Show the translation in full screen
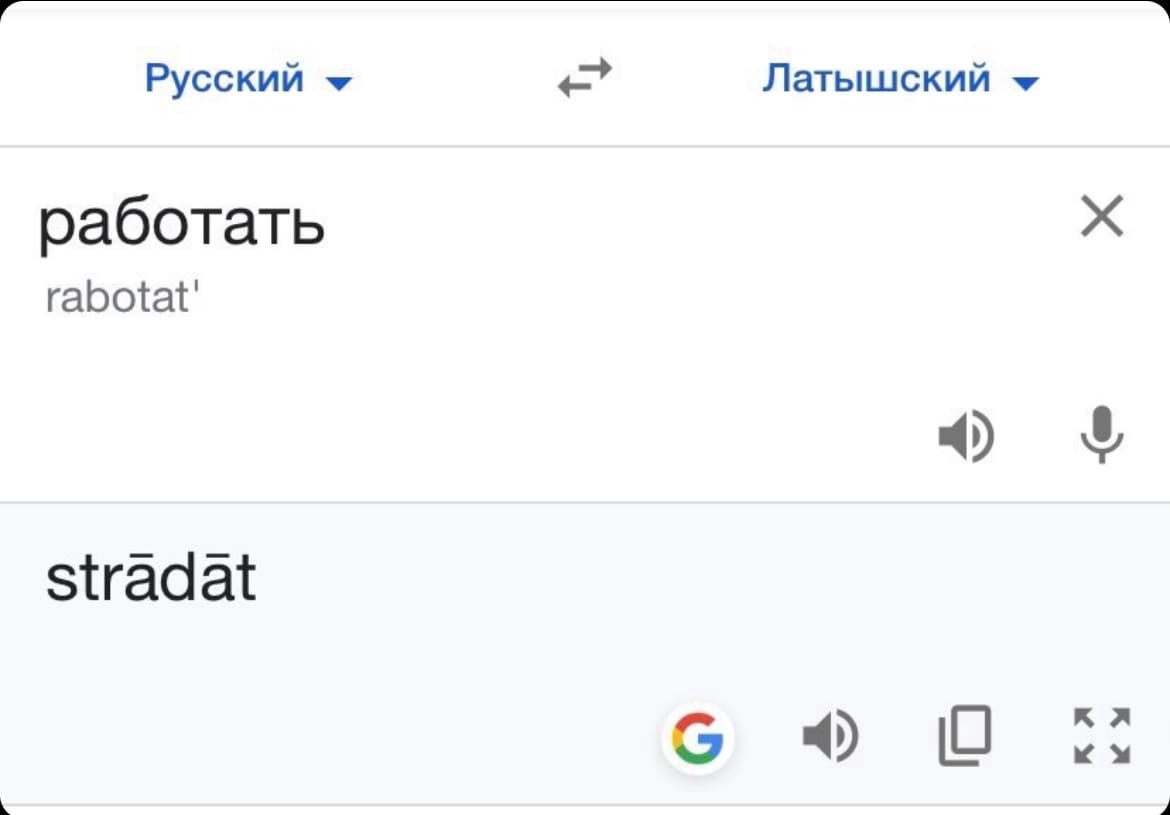This screenshot has width=1170, height=815. pos(1102,737)
